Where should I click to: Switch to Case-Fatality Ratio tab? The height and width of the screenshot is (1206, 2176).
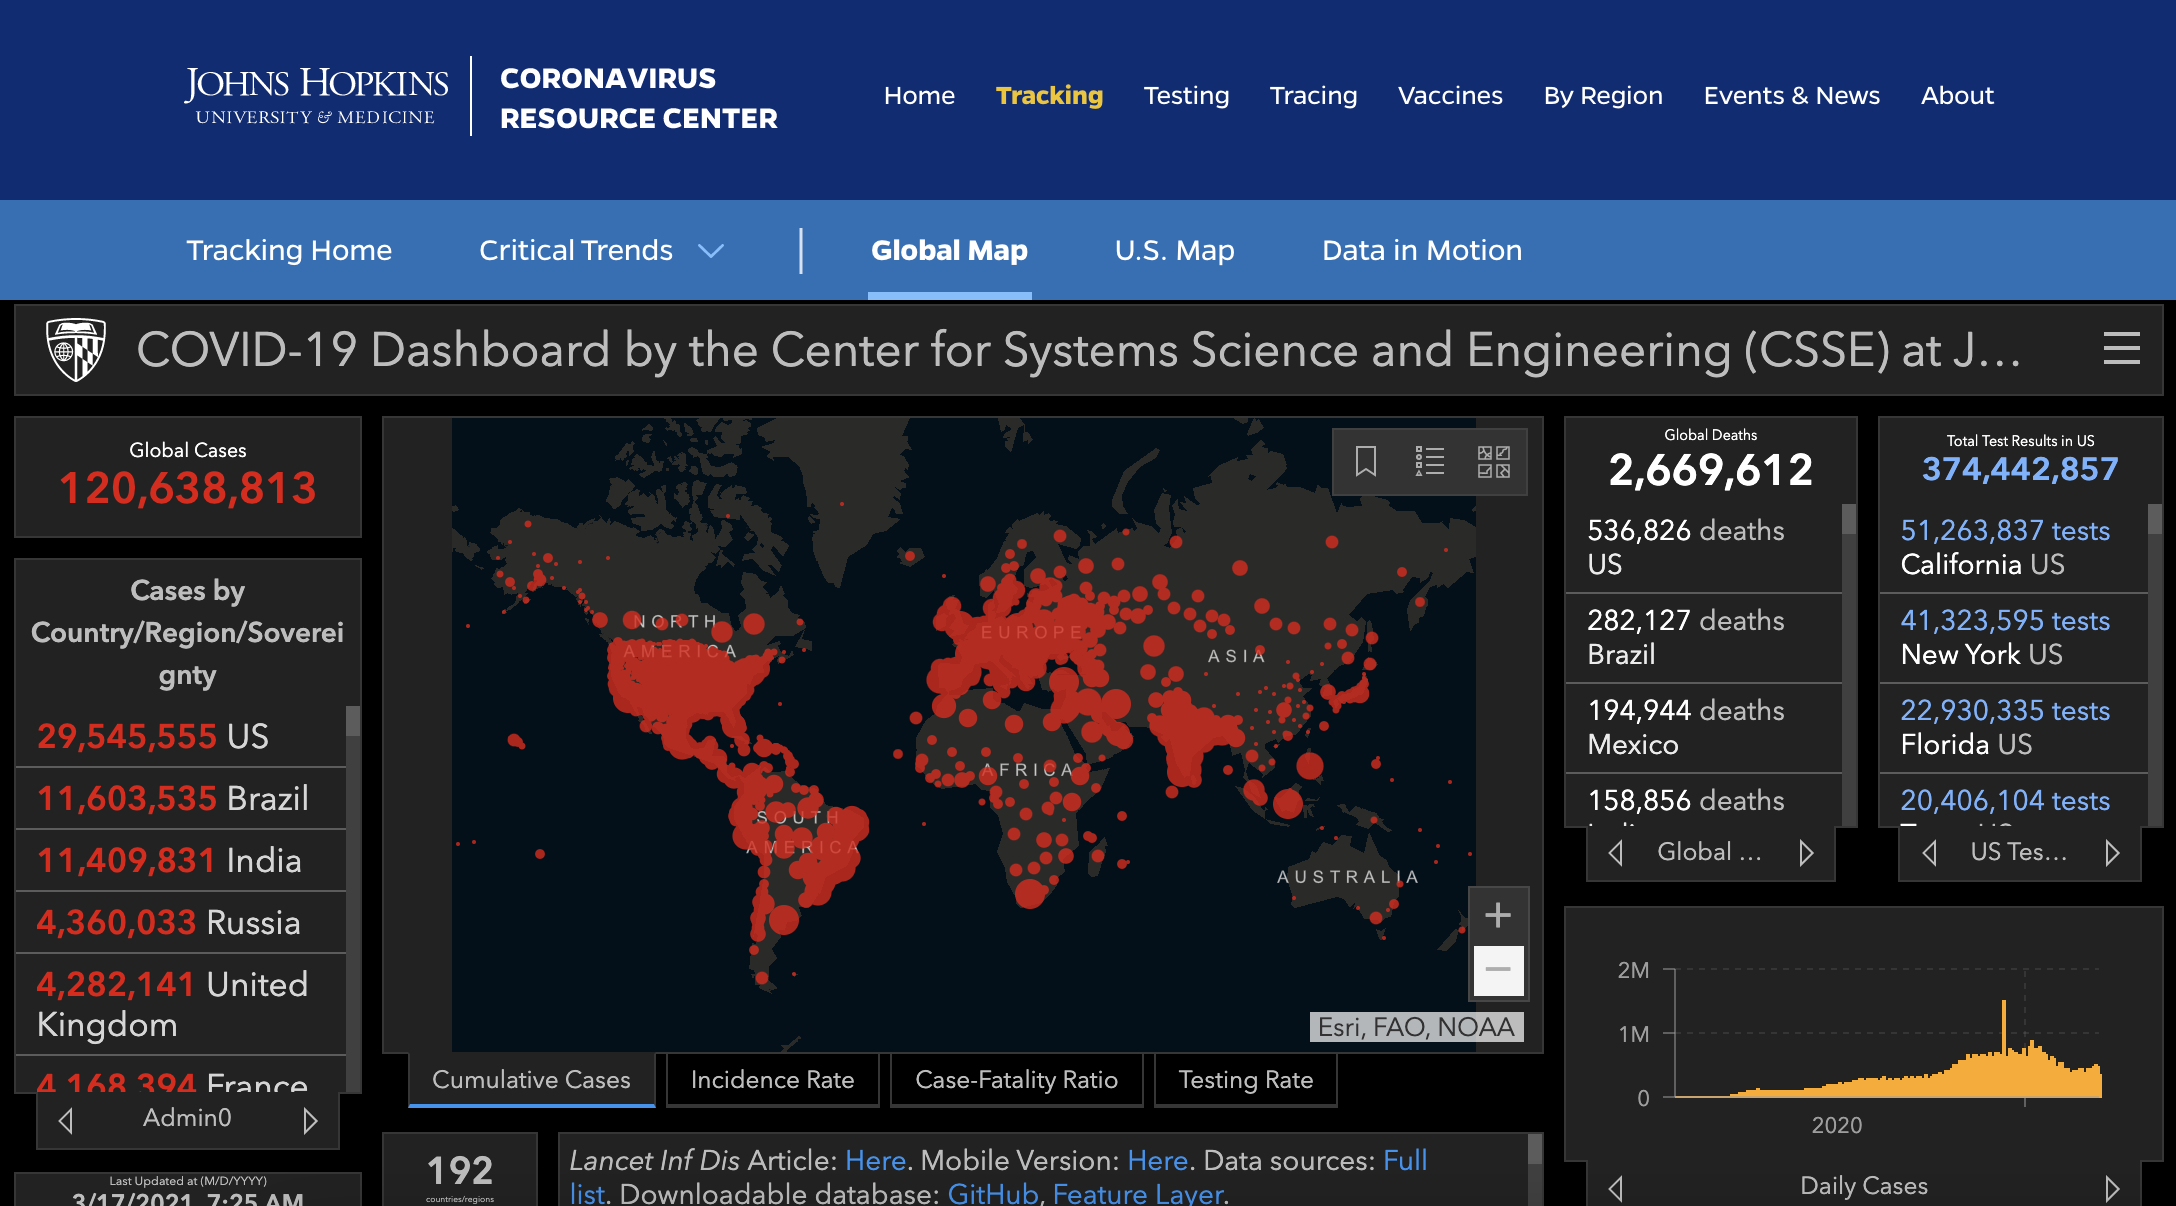pyautogui.click(x=1016, y=1080)
